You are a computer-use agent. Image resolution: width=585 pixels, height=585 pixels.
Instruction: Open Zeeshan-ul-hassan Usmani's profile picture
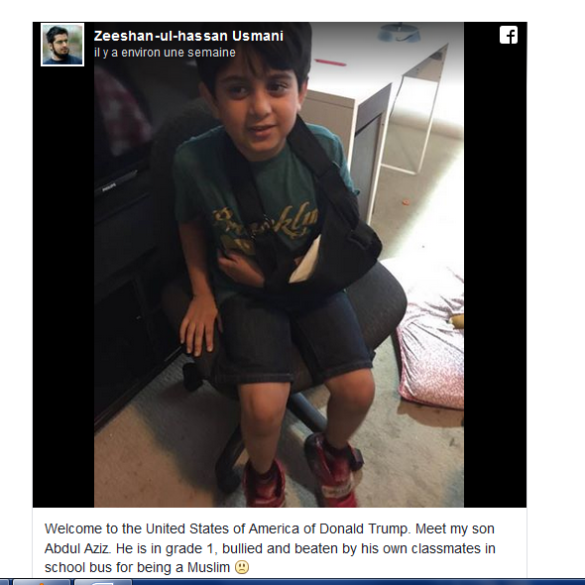click(x=62, y=44)
